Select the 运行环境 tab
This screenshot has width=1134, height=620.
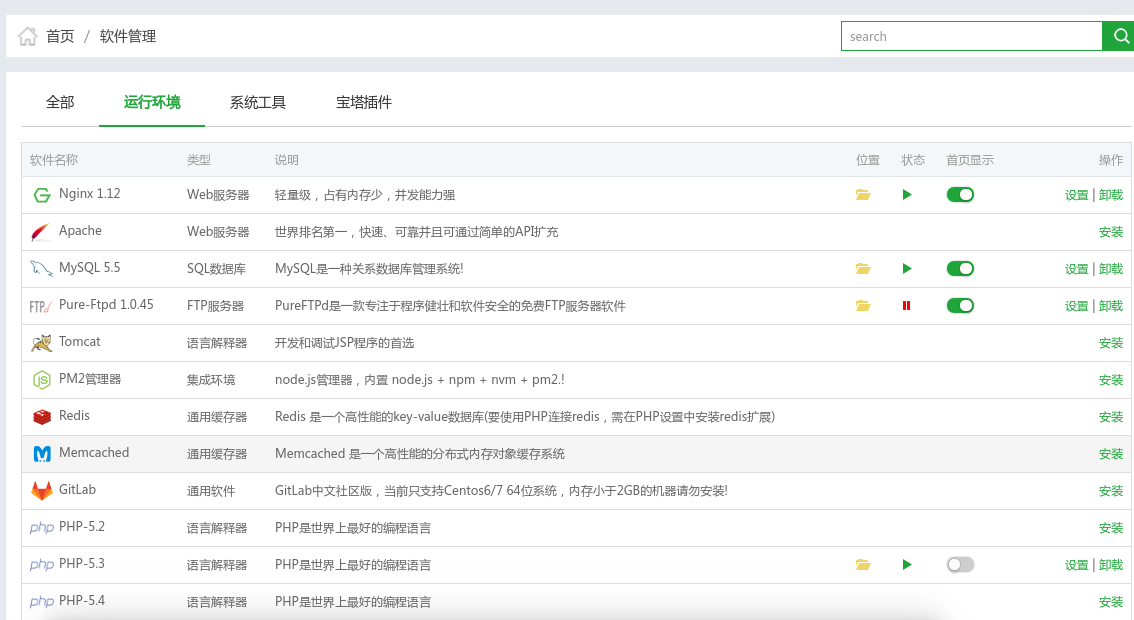[152, 103]
